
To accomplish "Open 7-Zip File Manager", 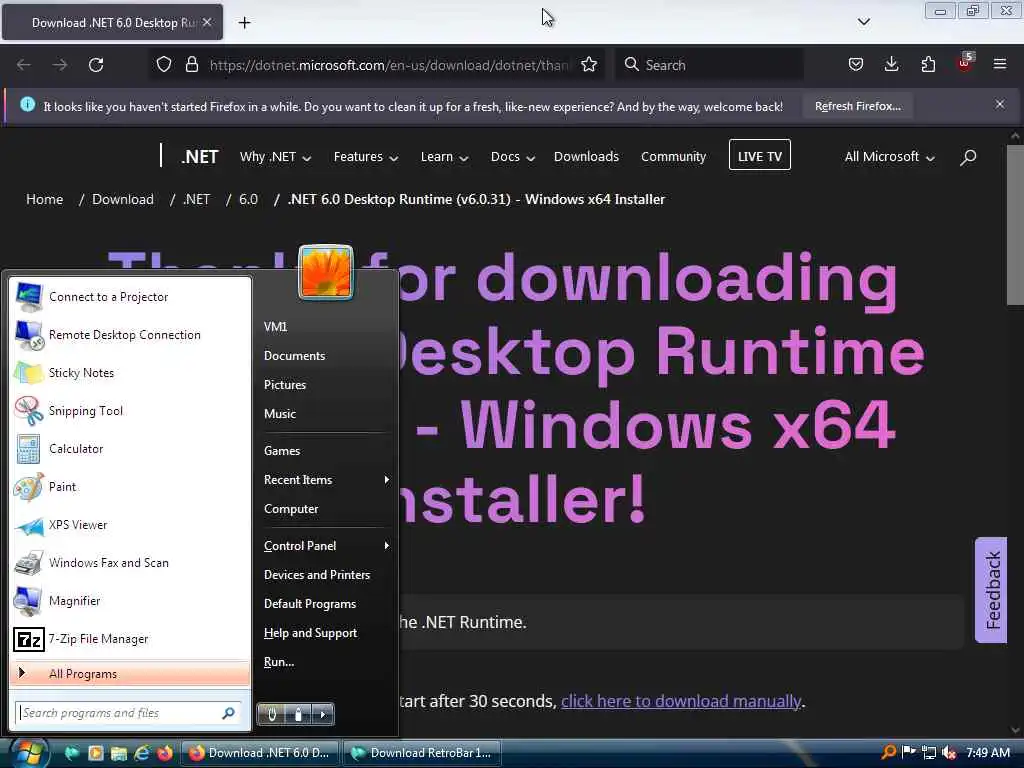I will coord(130,639).
